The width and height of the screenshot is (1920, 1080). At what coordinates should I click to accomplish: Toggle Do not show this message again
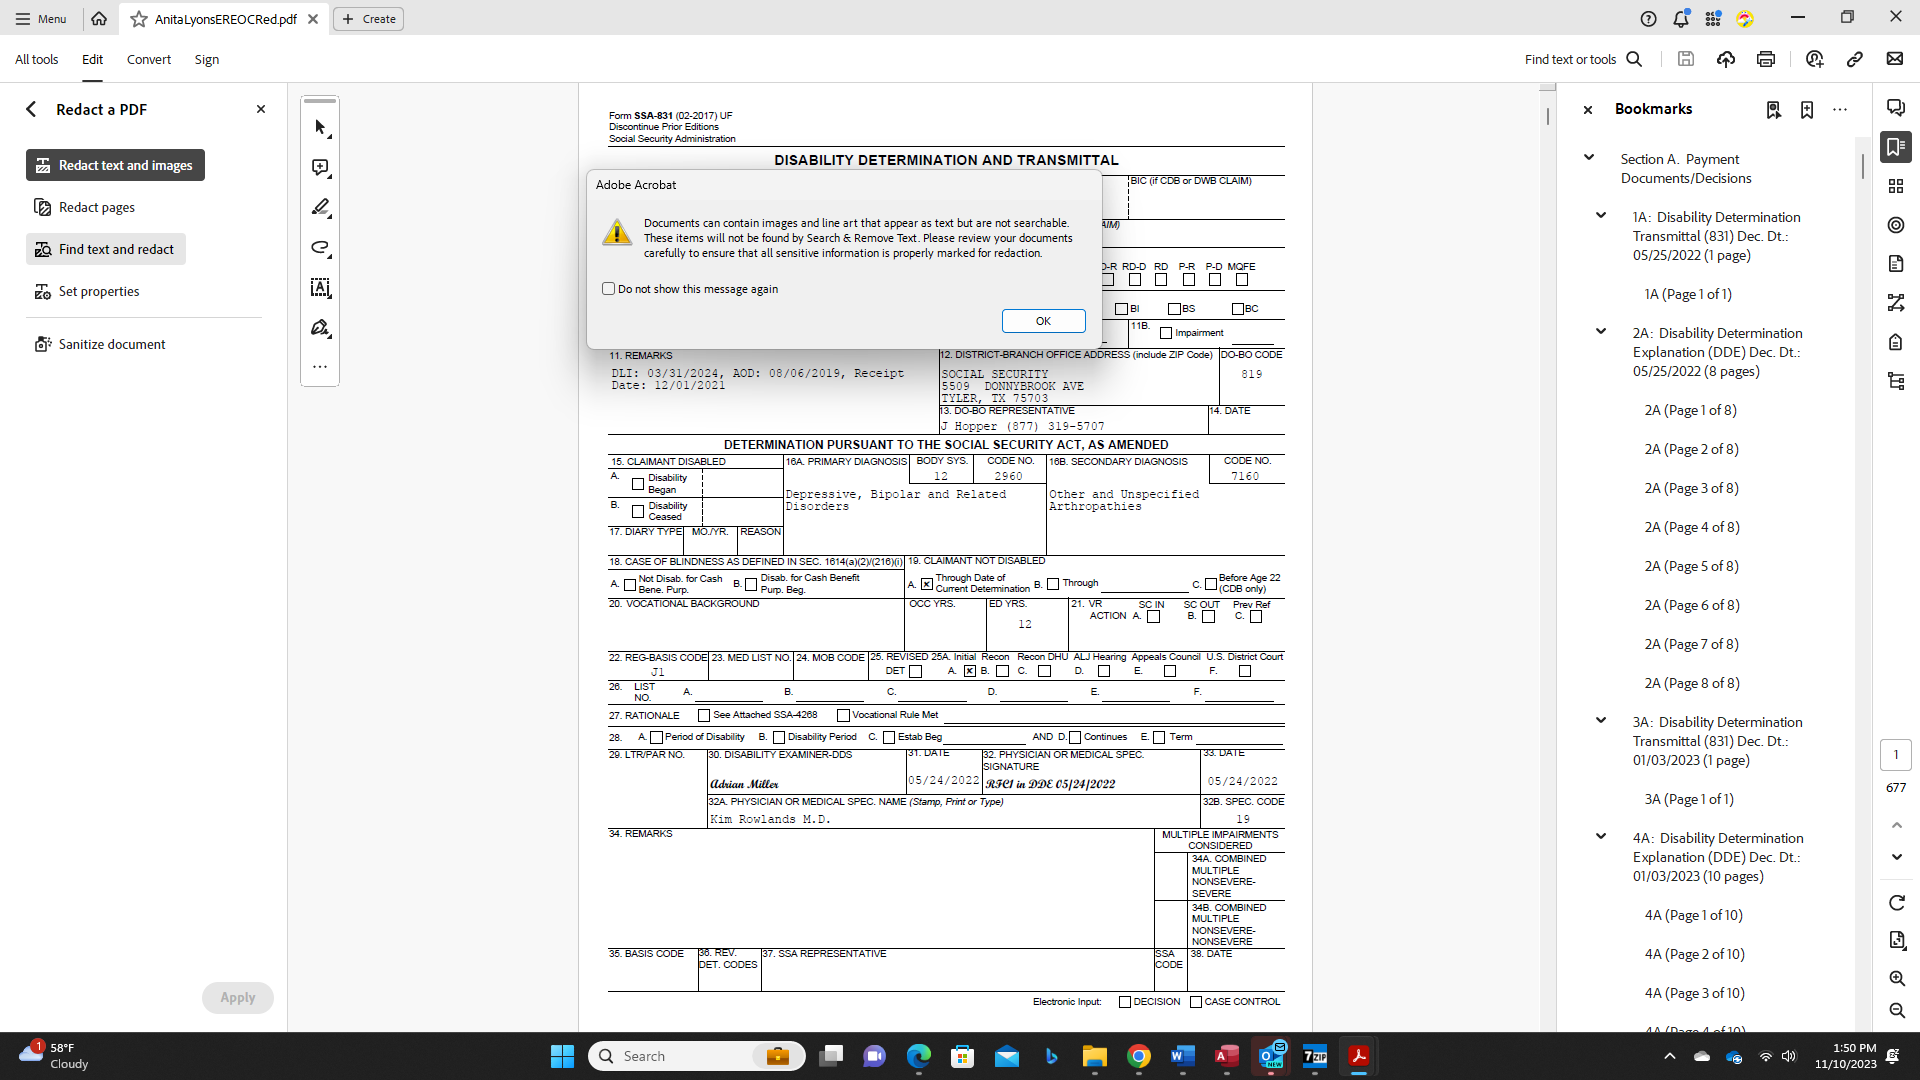(x=611, y=287)
